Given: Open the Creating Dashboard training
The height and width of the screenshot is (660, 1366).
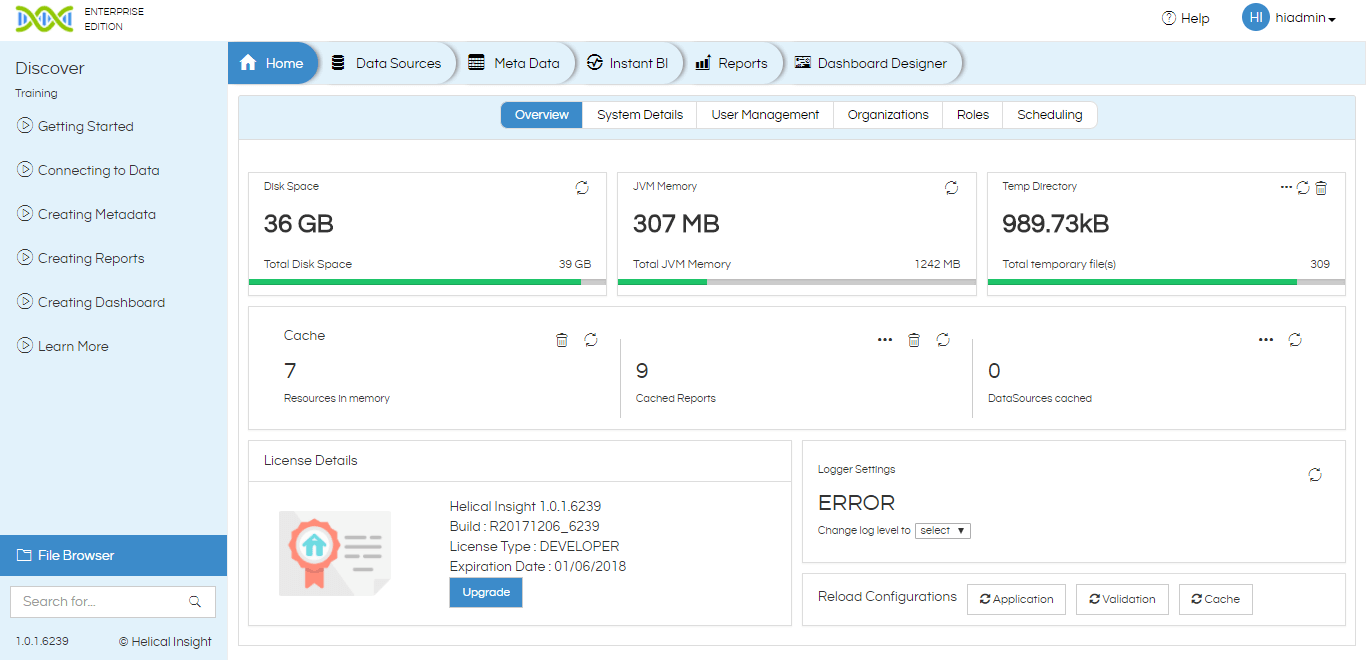Looking at the screenshot, I should (91, 302).
